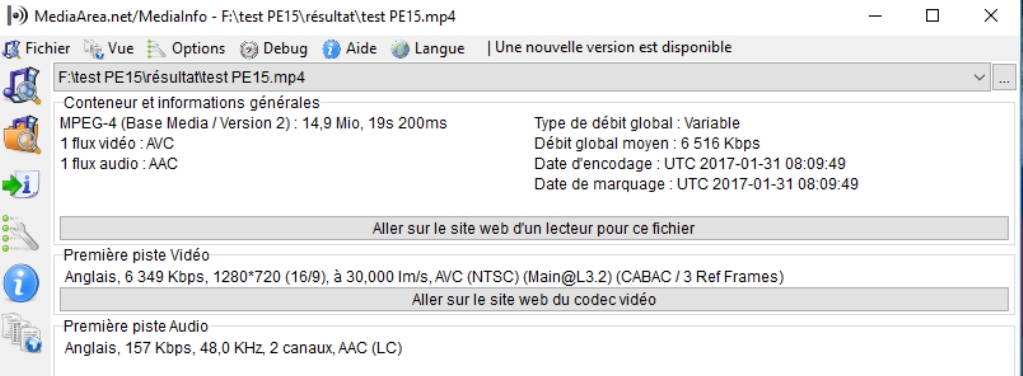The width and height of the screenshot is (1023, 376).
Task: Open the Options menu
Action: point(187,48)
